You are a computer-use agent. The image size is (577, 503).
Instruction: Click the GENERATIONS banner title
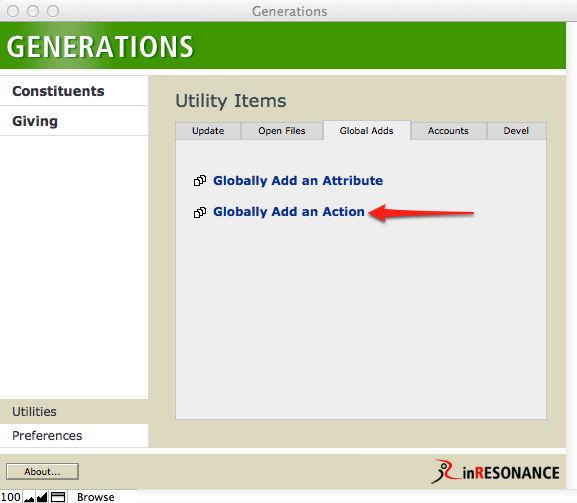click(x=100, y=47)
